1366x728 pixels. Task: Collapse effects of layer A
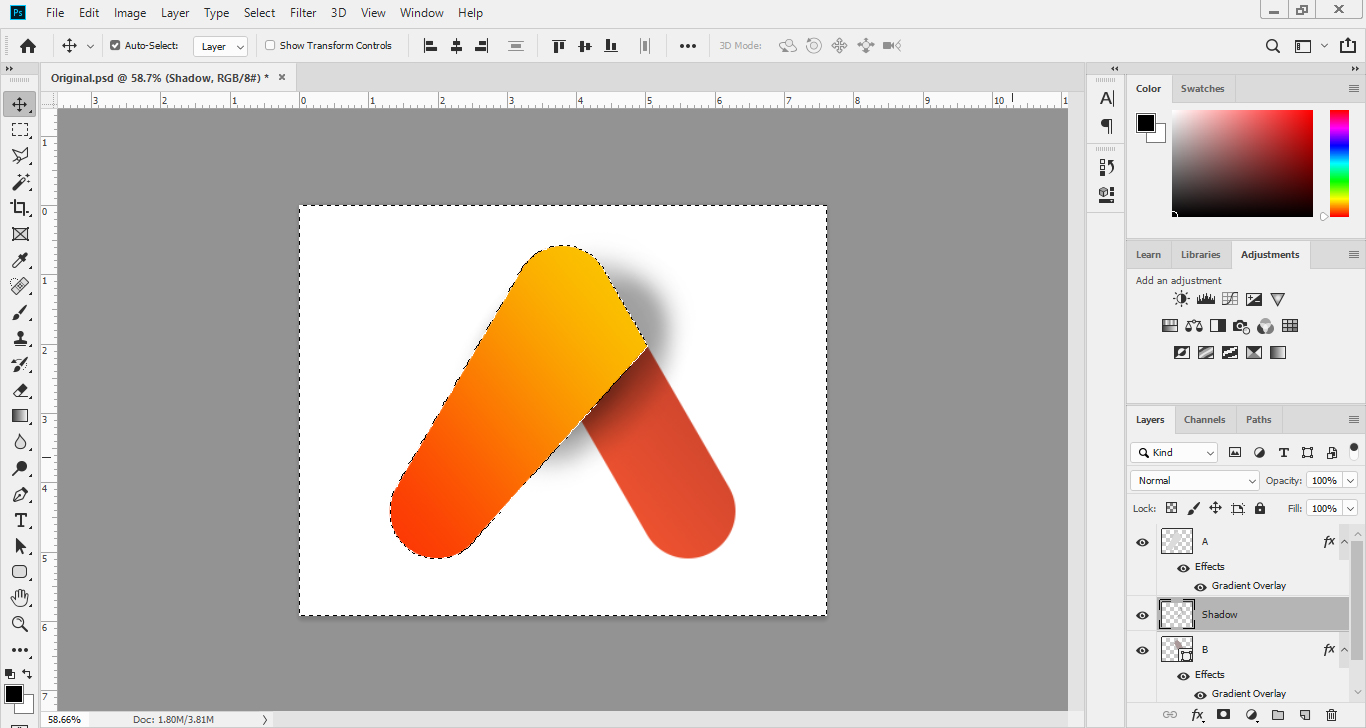1344,541
